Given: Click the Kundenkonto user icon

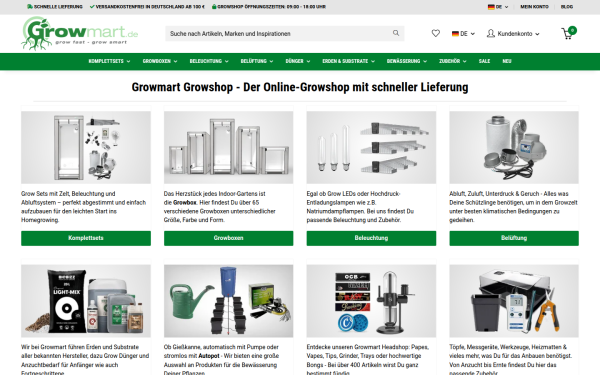Looking at the screenshot, I should [x=491, y=34].
